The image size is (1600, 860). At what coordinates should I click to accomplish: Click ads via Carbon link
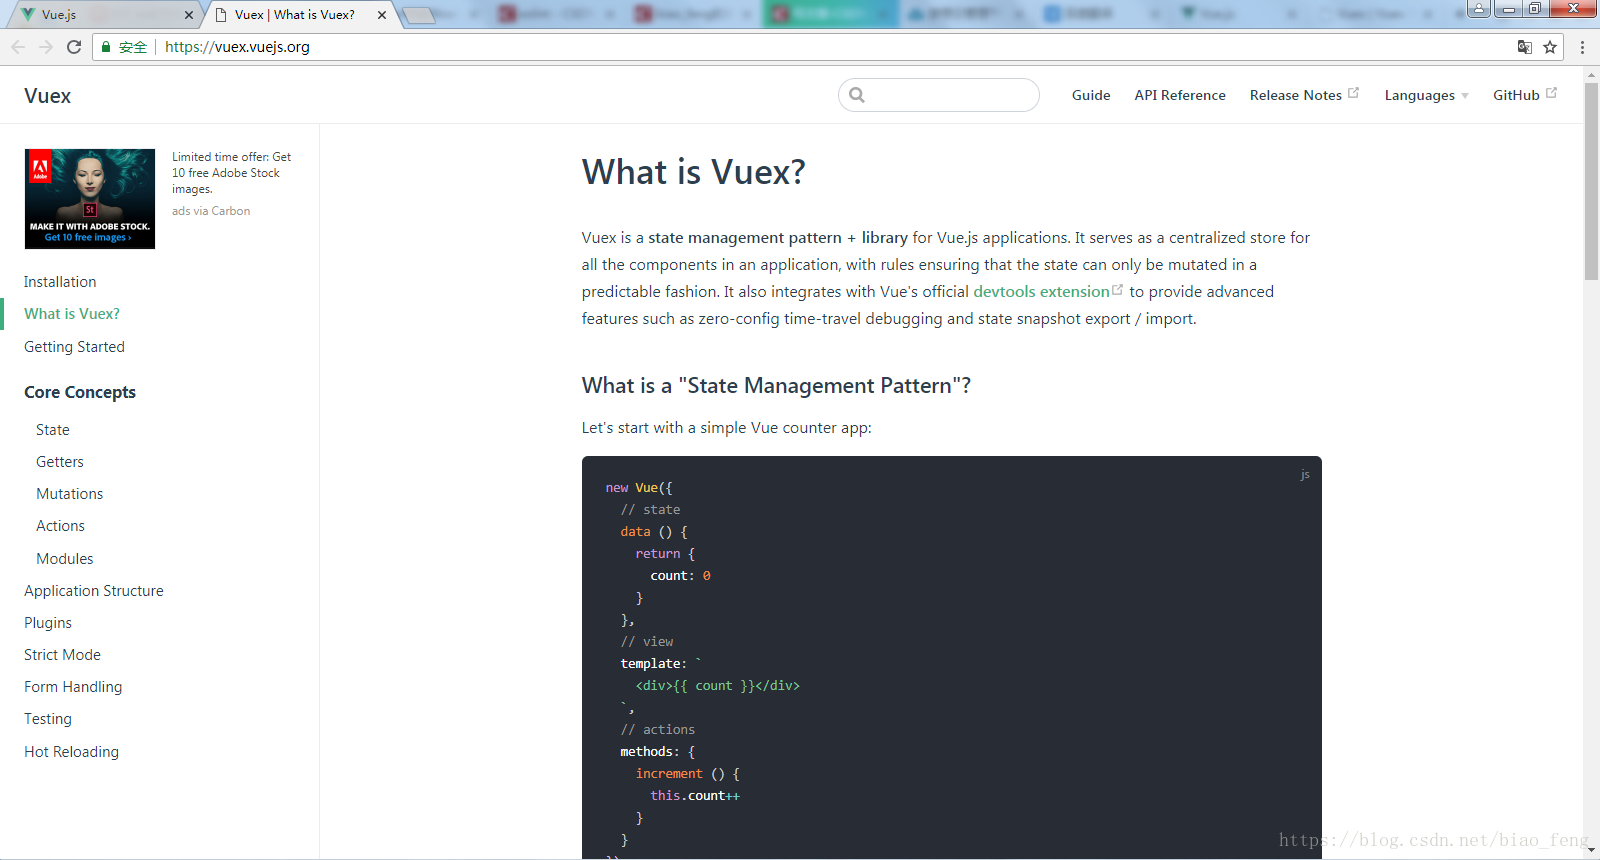(x=211, y=211)
